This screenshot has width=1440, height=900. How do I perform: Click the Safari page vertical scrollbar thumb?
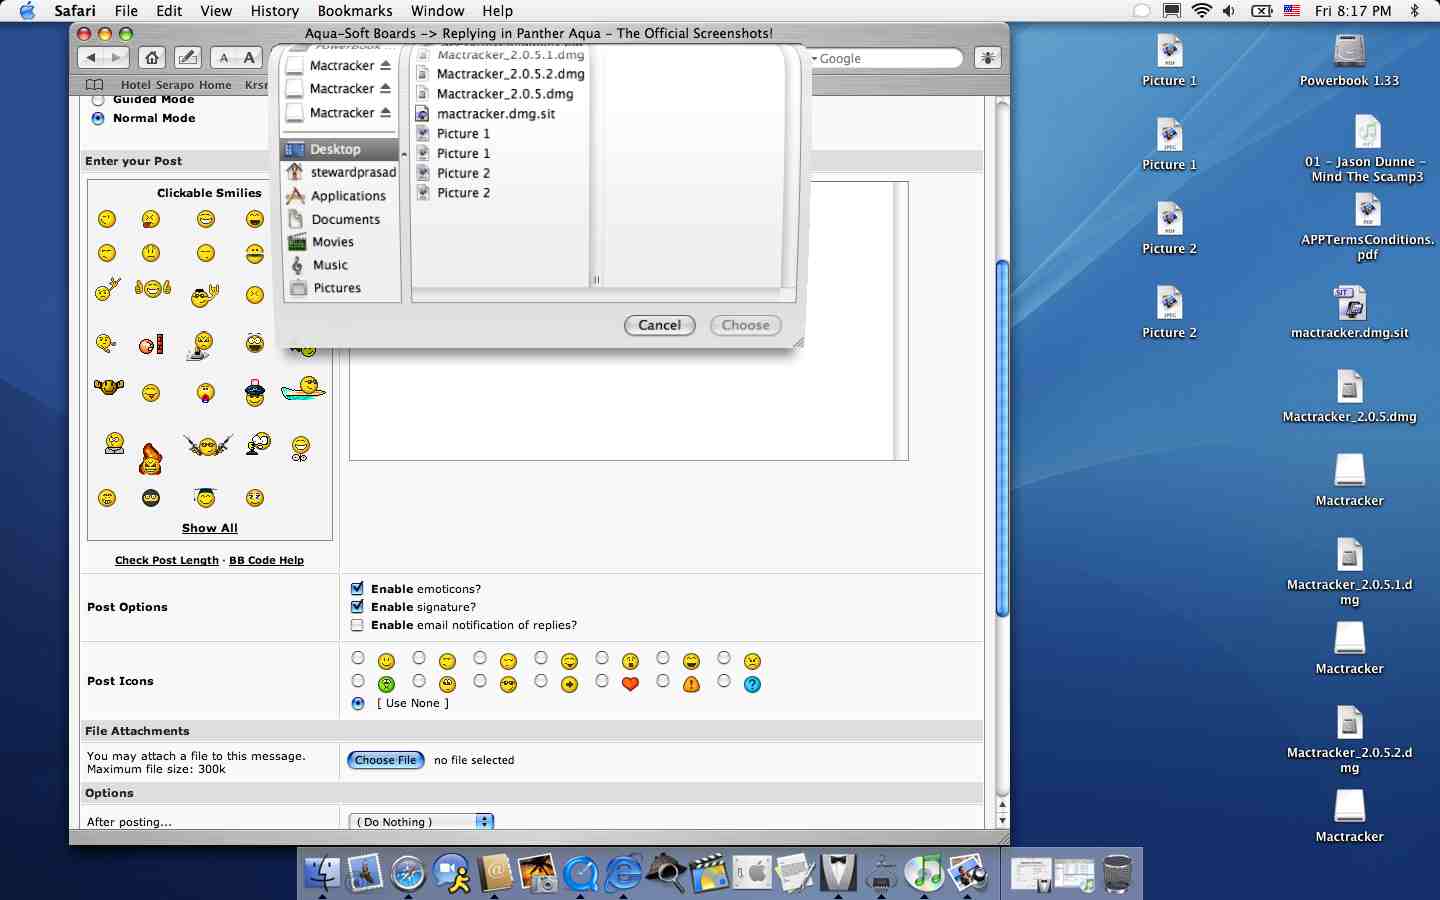click(1002, 438)
